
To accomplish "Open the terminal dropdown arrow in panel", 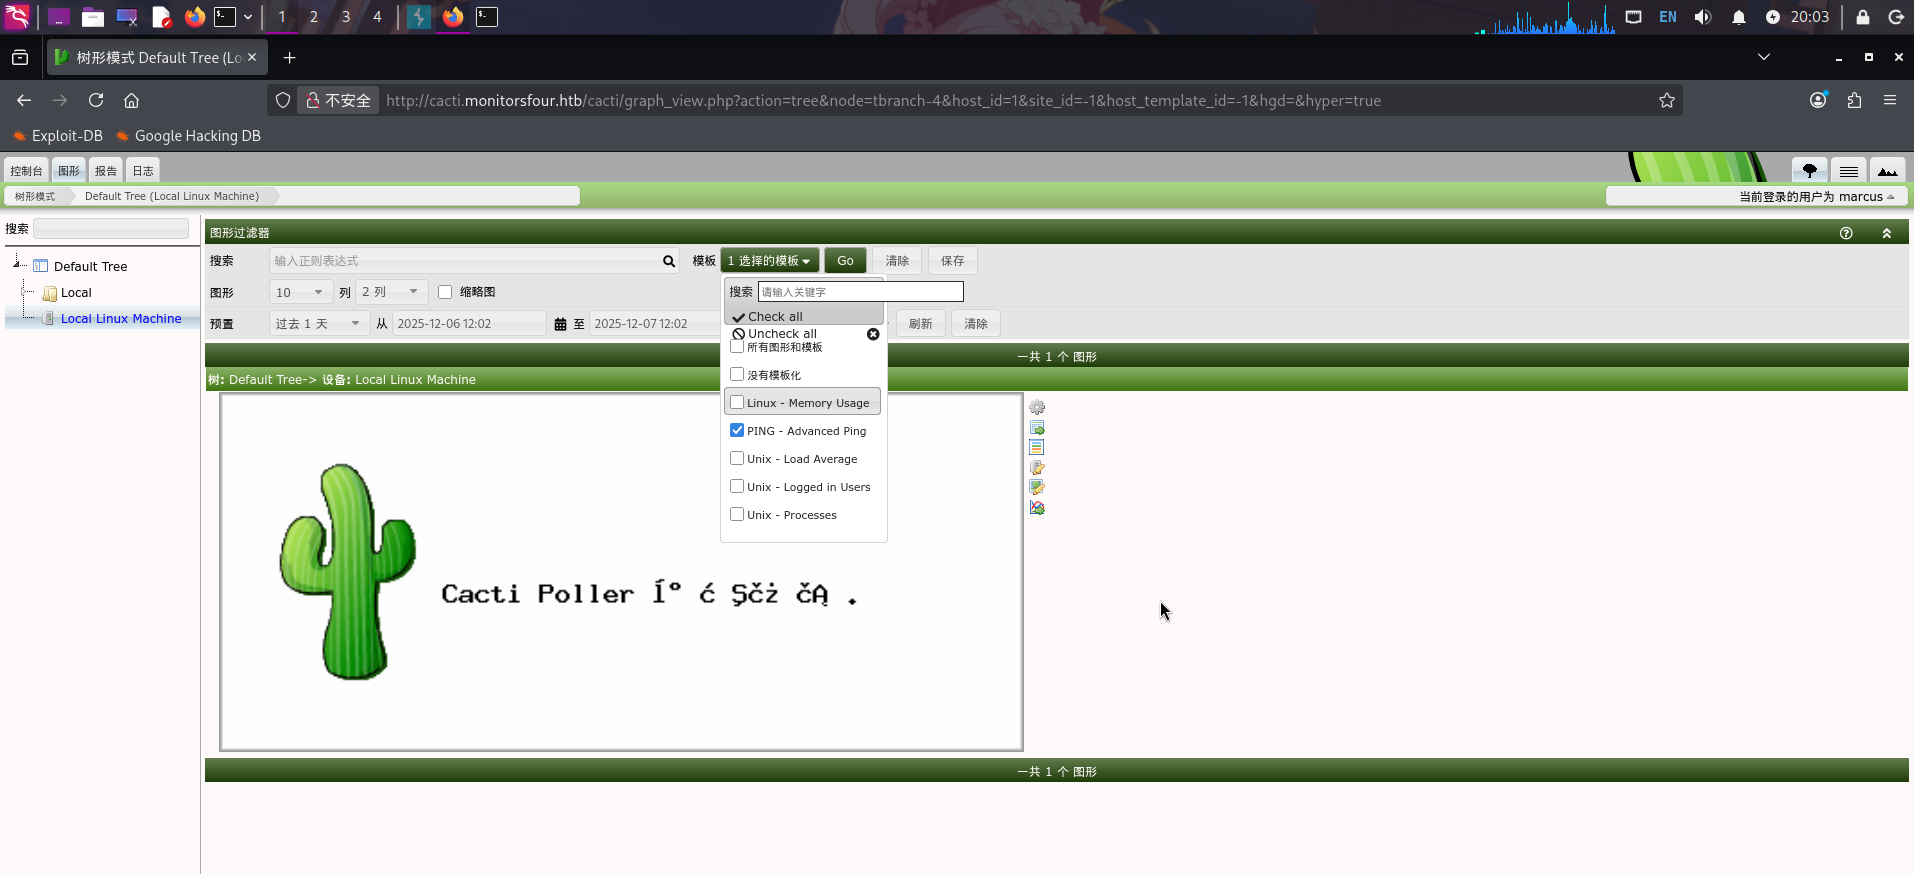I will point(248,17).
